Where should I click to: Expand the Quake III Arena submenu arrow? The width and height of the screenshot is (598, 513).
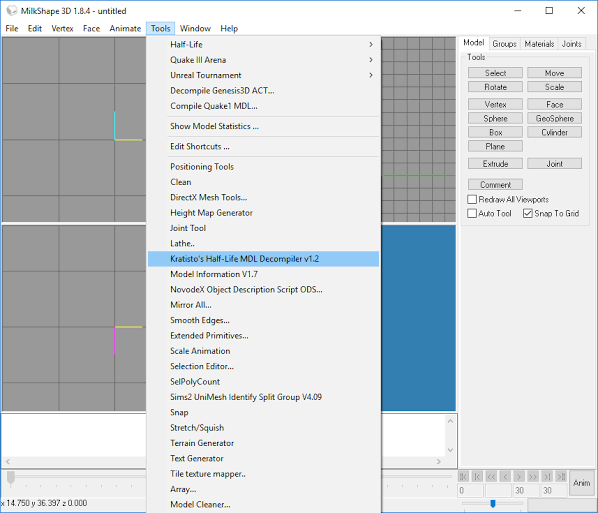click(371, 60)
